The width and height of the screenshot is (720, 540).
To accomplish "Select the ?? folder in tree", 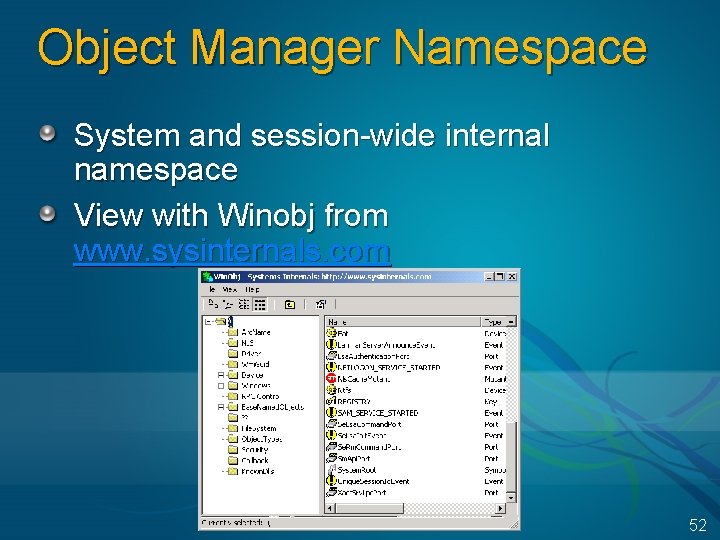I will (245, 417).
